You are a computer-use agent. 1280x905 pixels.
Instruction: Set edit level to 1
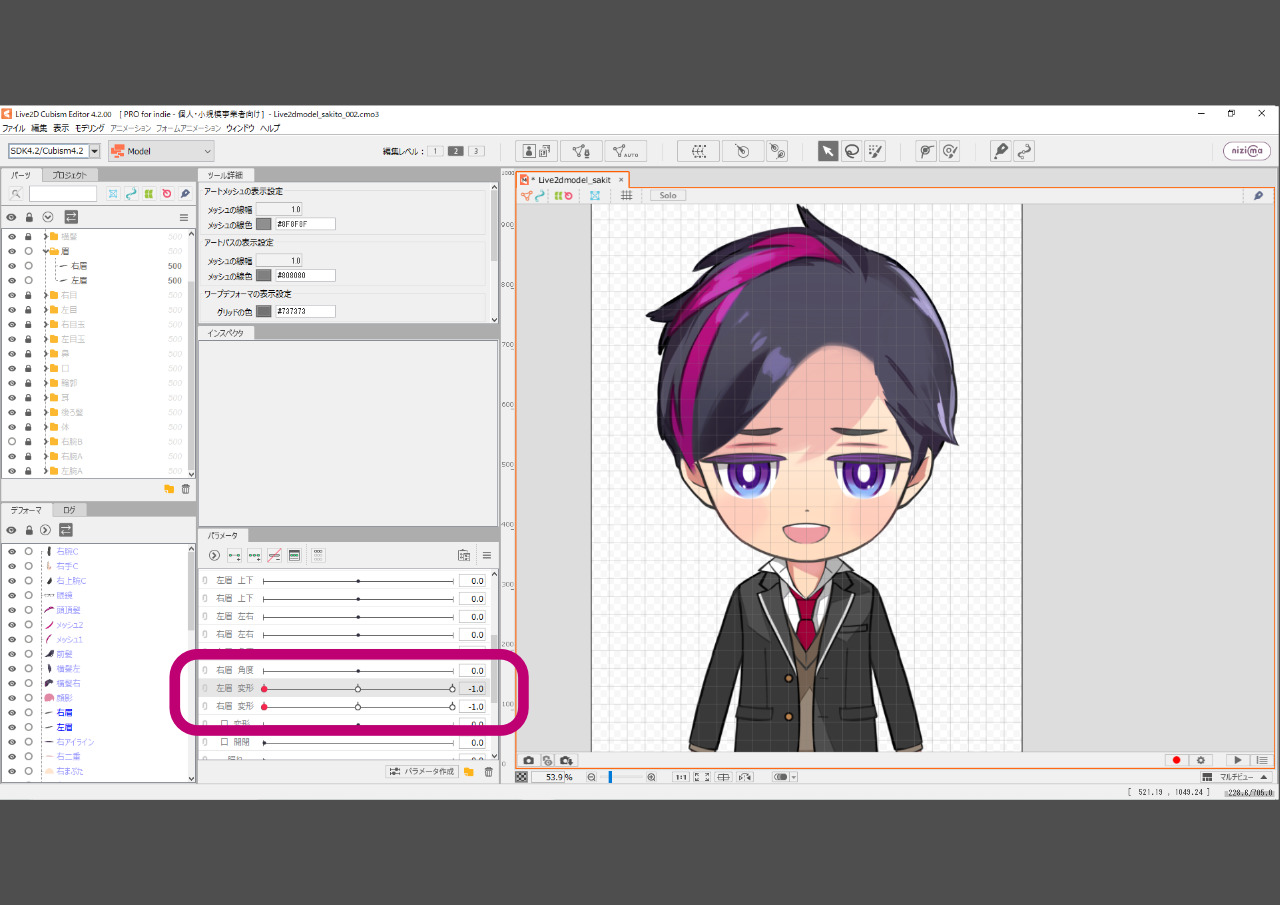435,151
